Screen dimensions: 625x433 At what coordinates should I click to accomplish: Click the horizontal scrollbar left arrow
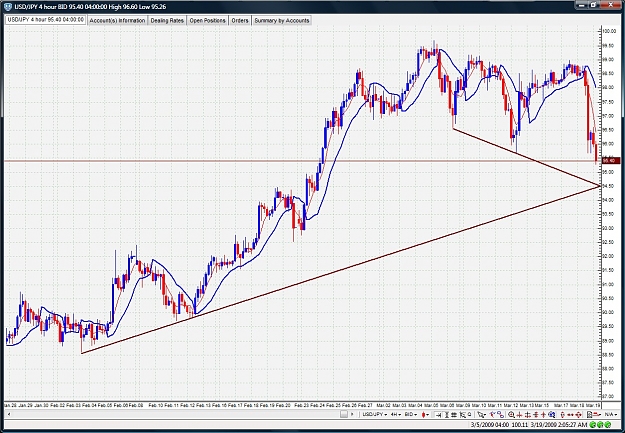coord(9,414)
